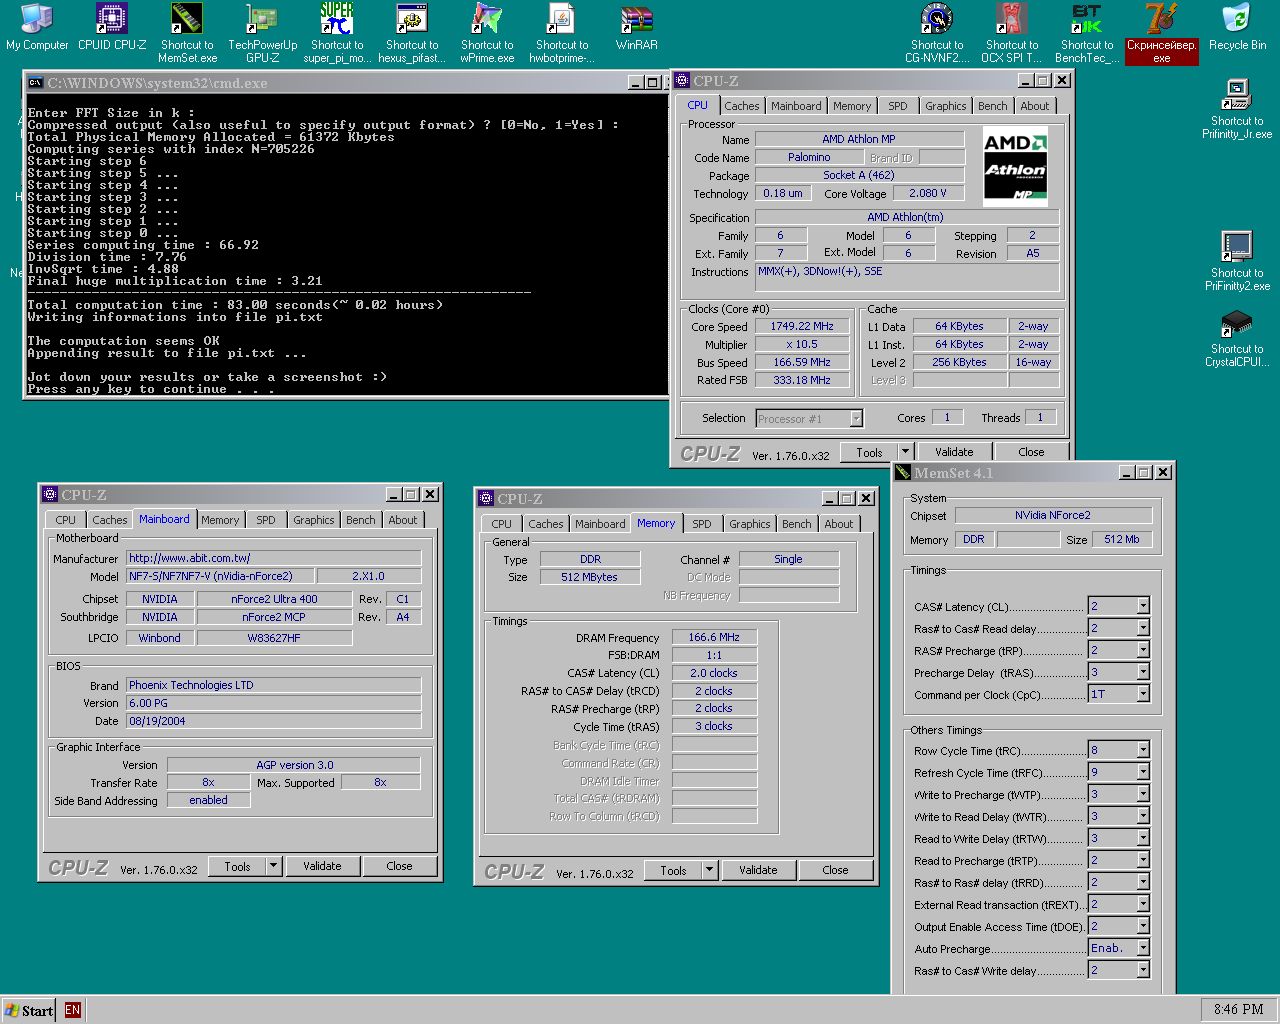Click the abit.com.tw manufacturer URL field
The height and width of the screenshot is (1024, 1280).
tap(273, 558)
